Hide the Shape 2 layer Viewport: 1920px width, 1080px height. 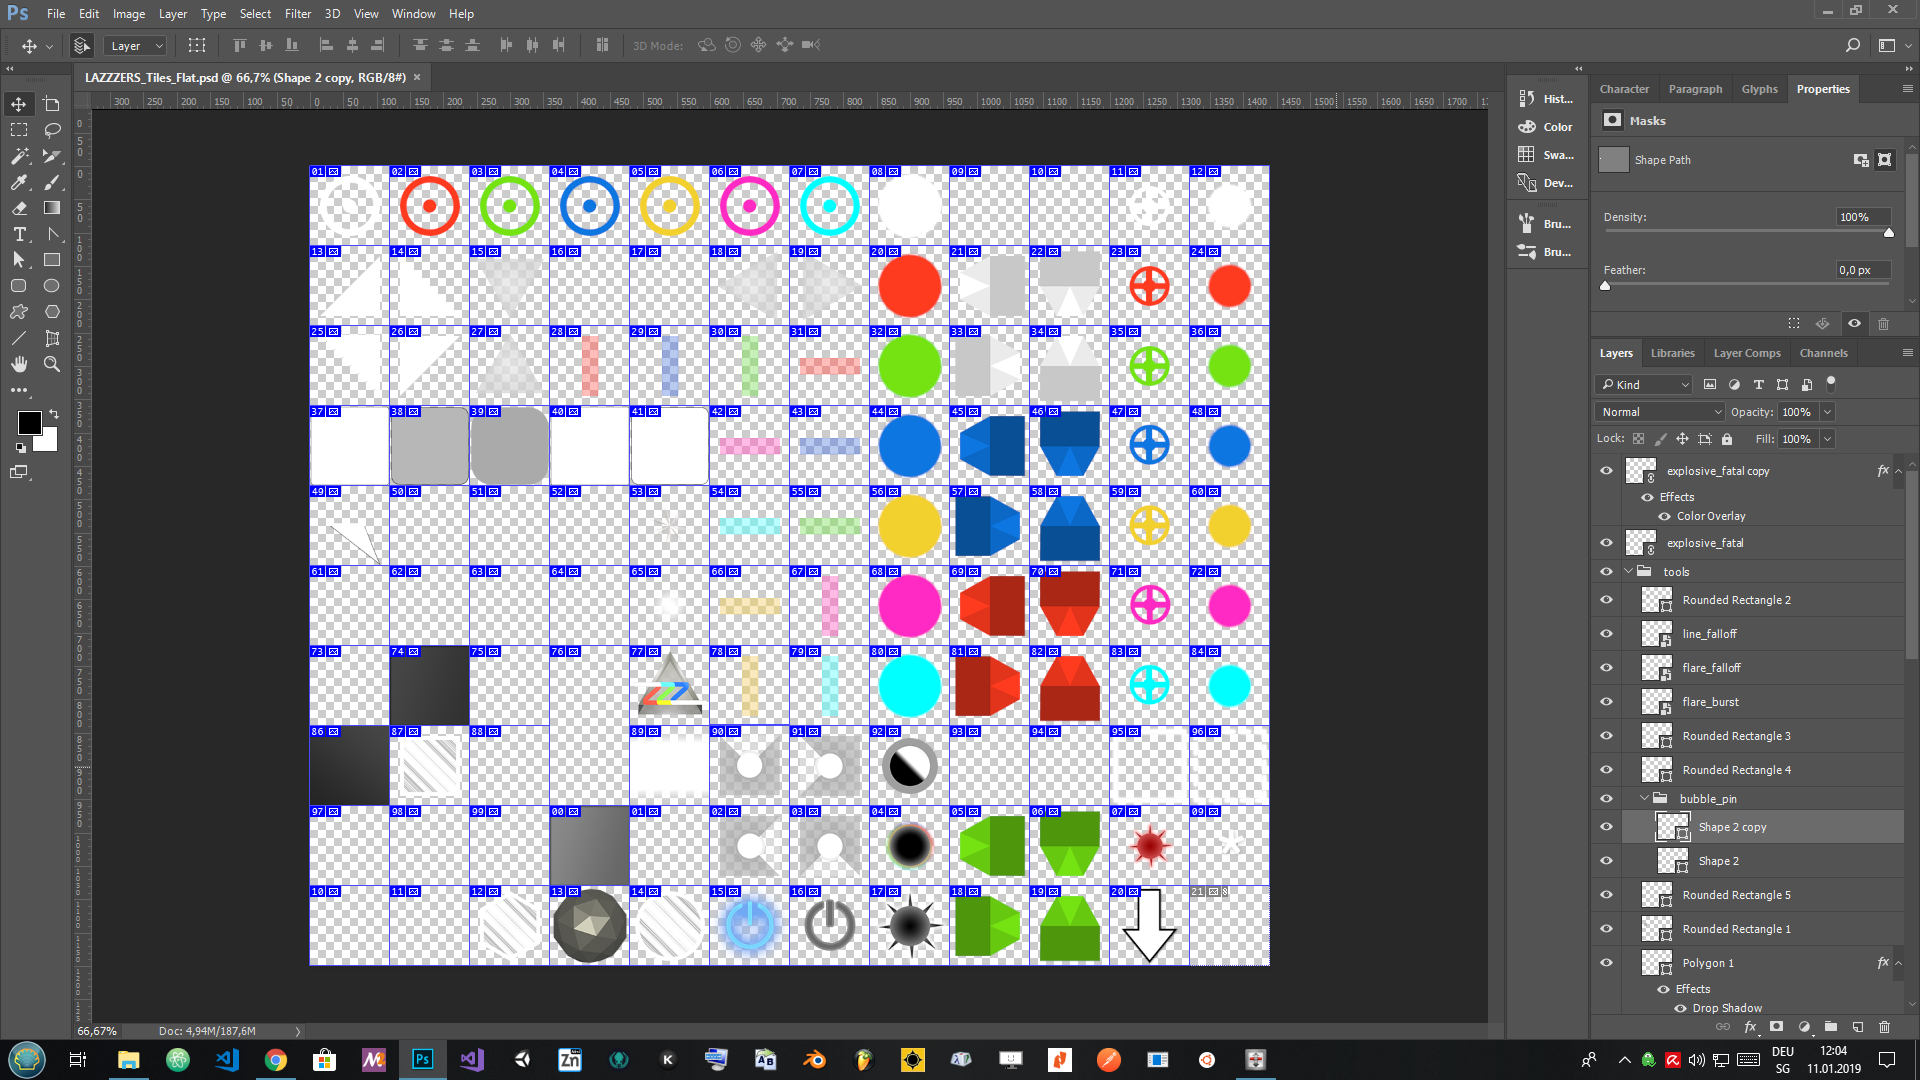coord(1606,861)
